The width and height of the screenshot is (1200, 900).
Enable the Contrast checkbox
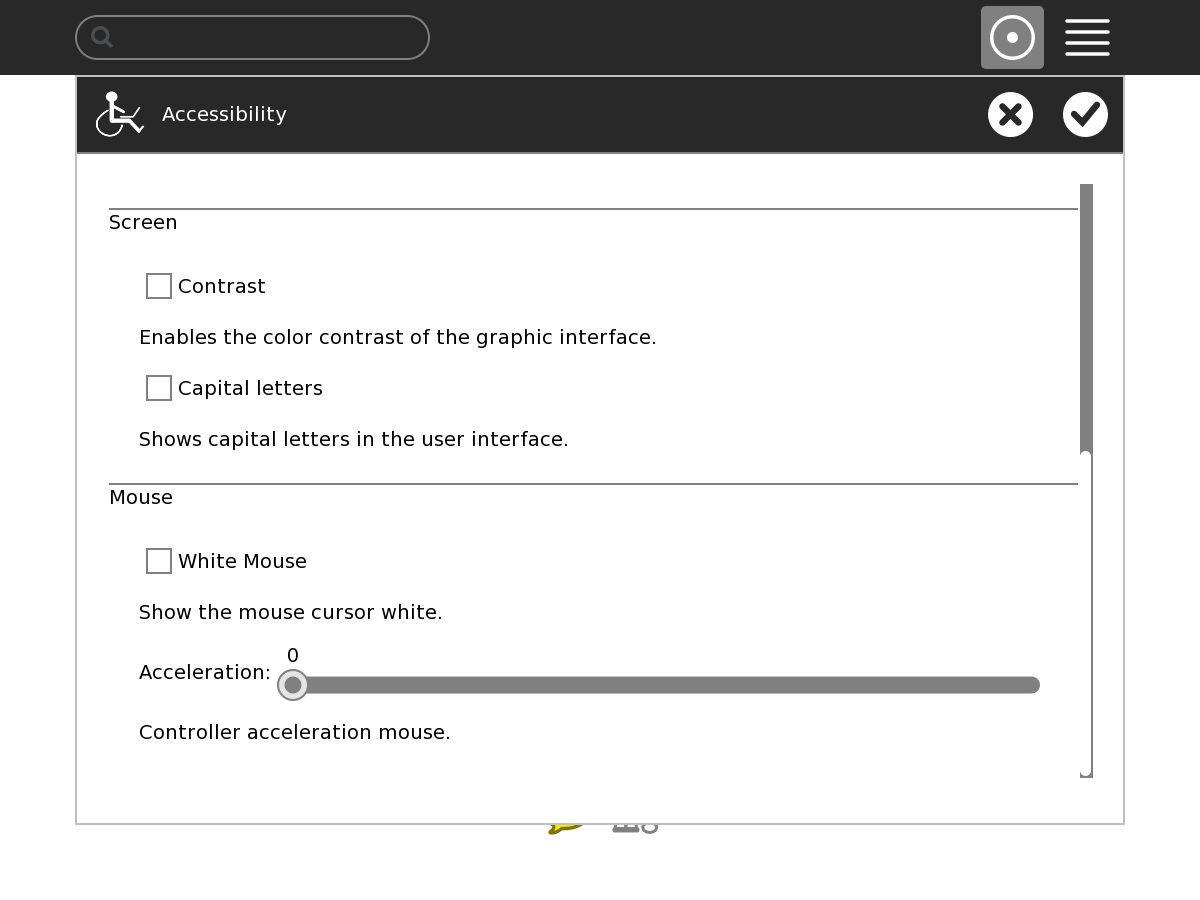[159, 286]
